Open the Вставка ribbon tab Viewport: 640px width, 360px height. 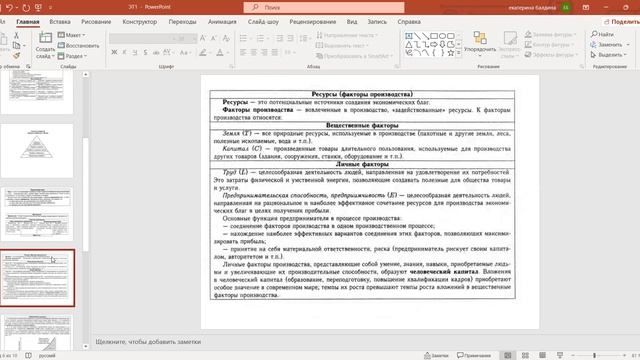pos(60,22)
